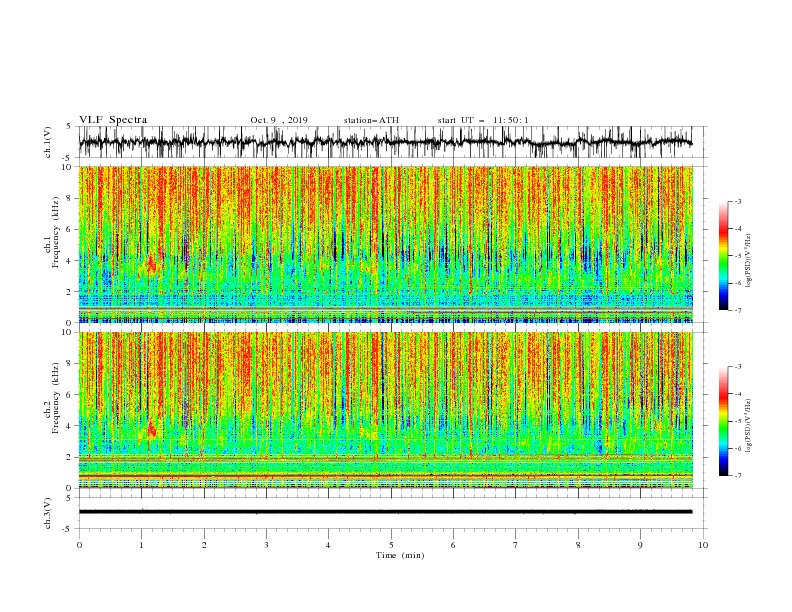This screenshot has width=792, height=612.
Task: Click the 'ch.3(V)' waveform axis label
Action: click(x=48, y=513)
